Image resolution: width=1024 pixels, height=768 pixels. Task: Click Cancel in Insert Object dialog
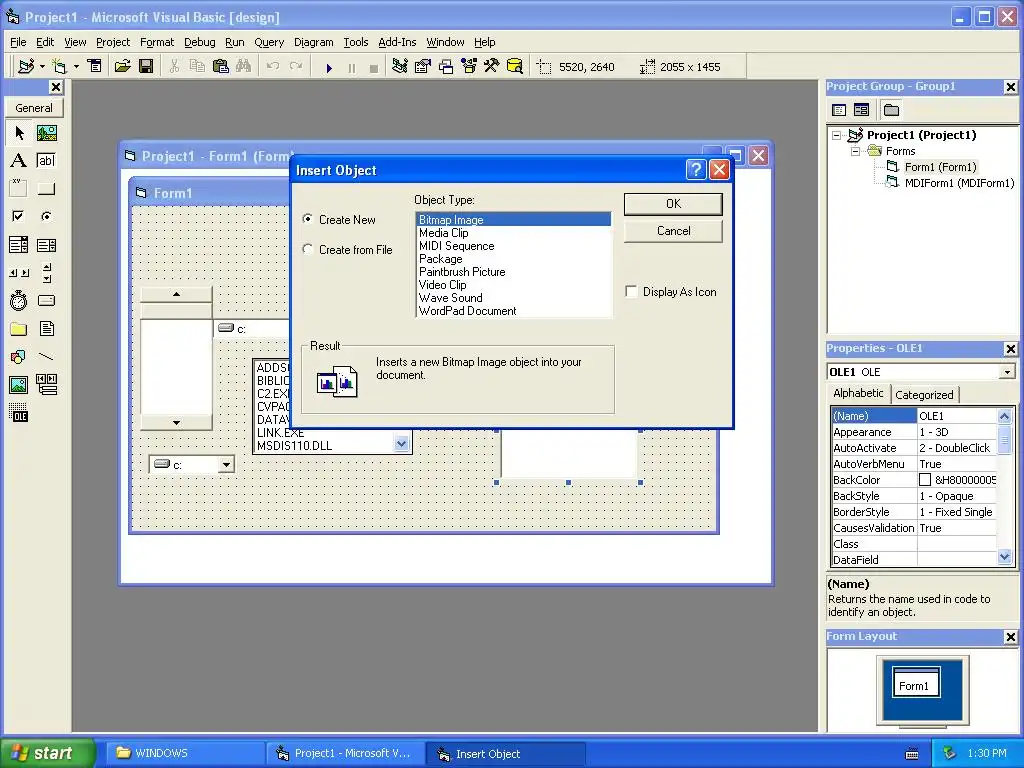[x=673, y=231]
